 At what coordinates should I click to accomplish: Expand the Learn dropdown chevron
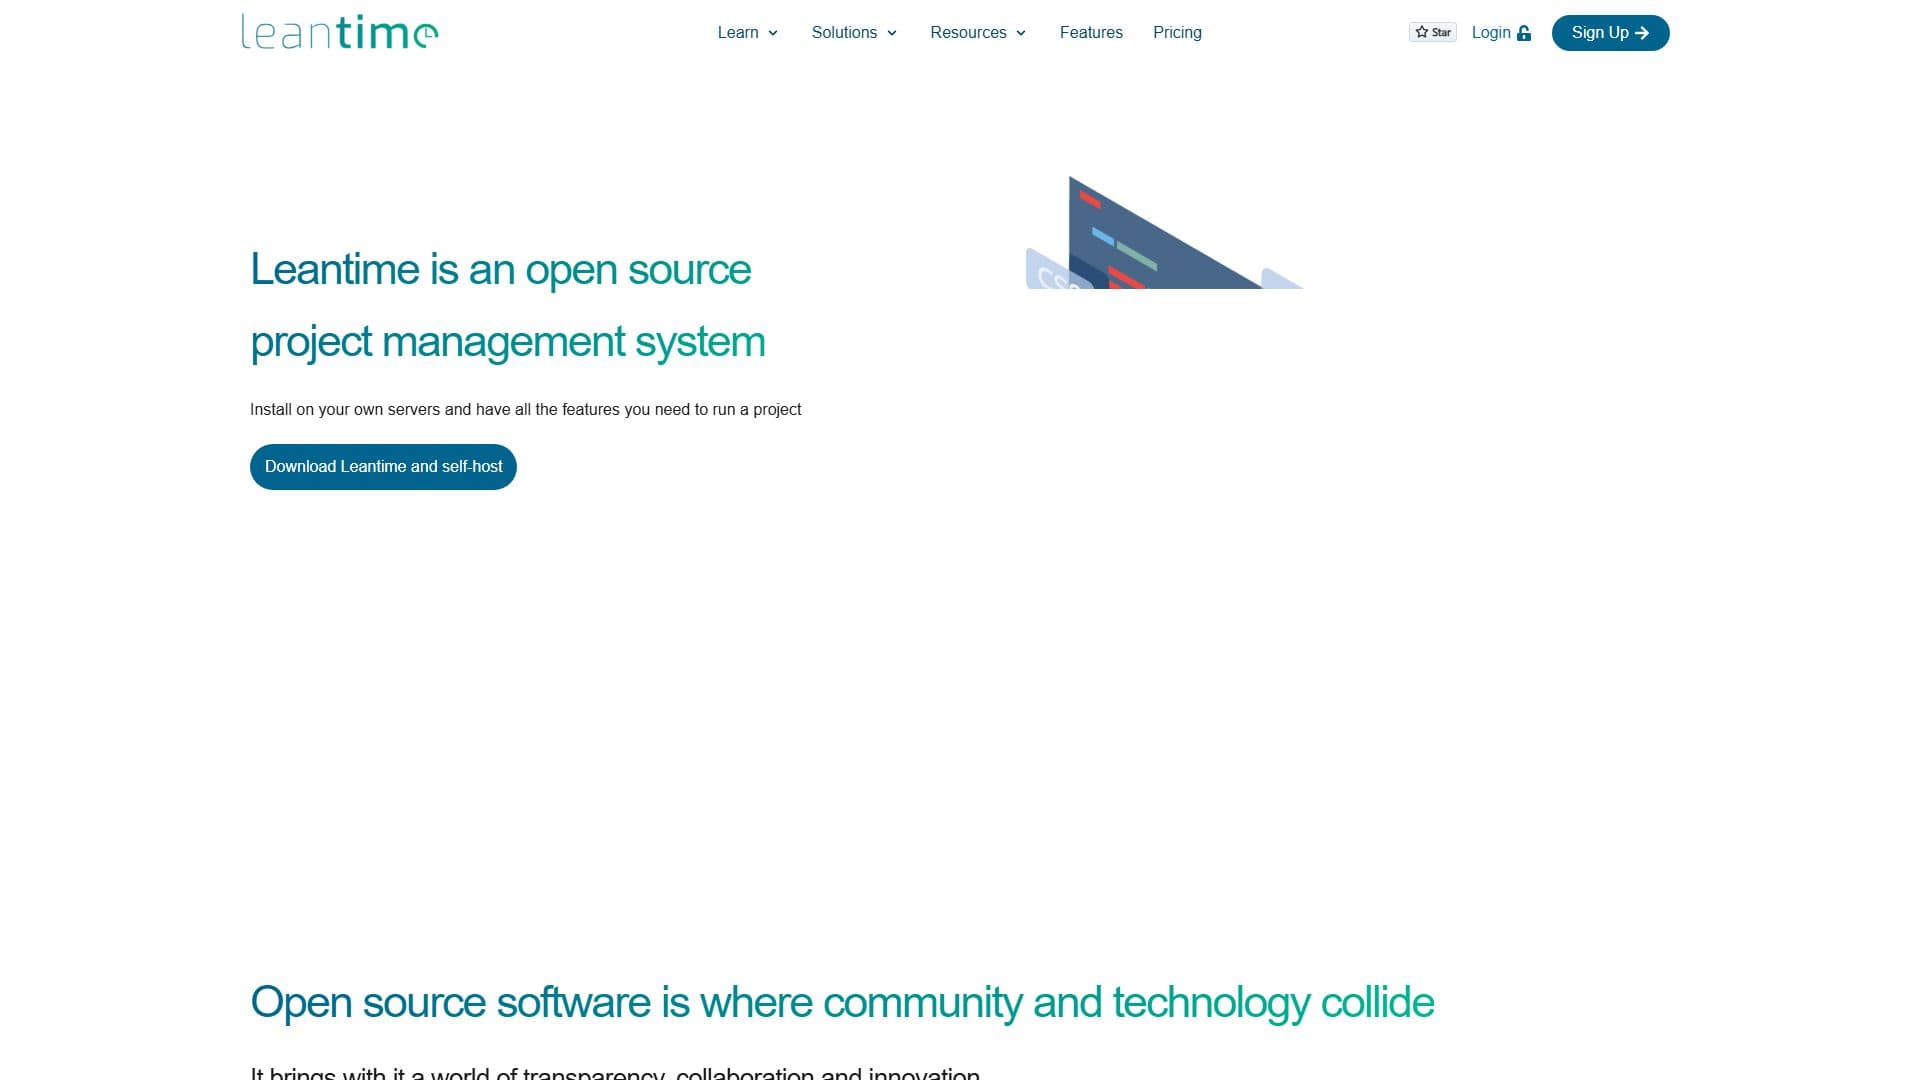coord(773,33)
